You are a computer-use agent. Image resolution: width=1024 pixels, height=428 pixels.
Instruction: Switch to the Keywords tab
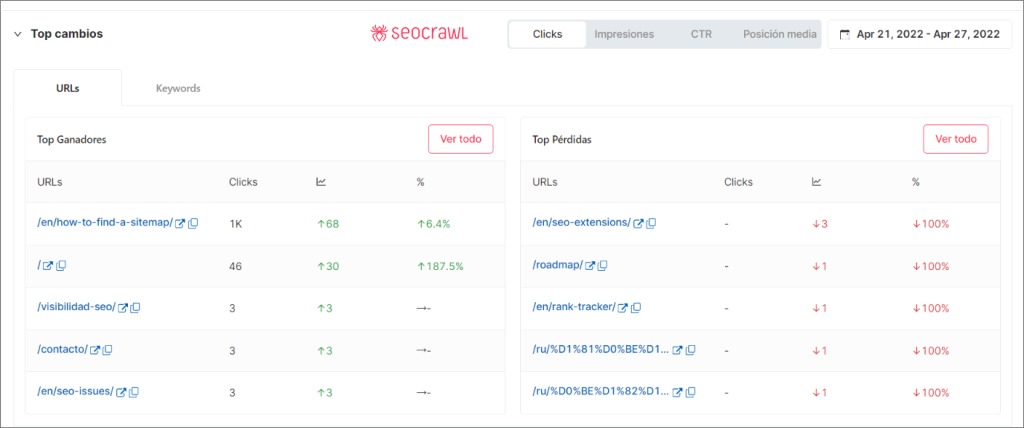(x=178, y=88)
